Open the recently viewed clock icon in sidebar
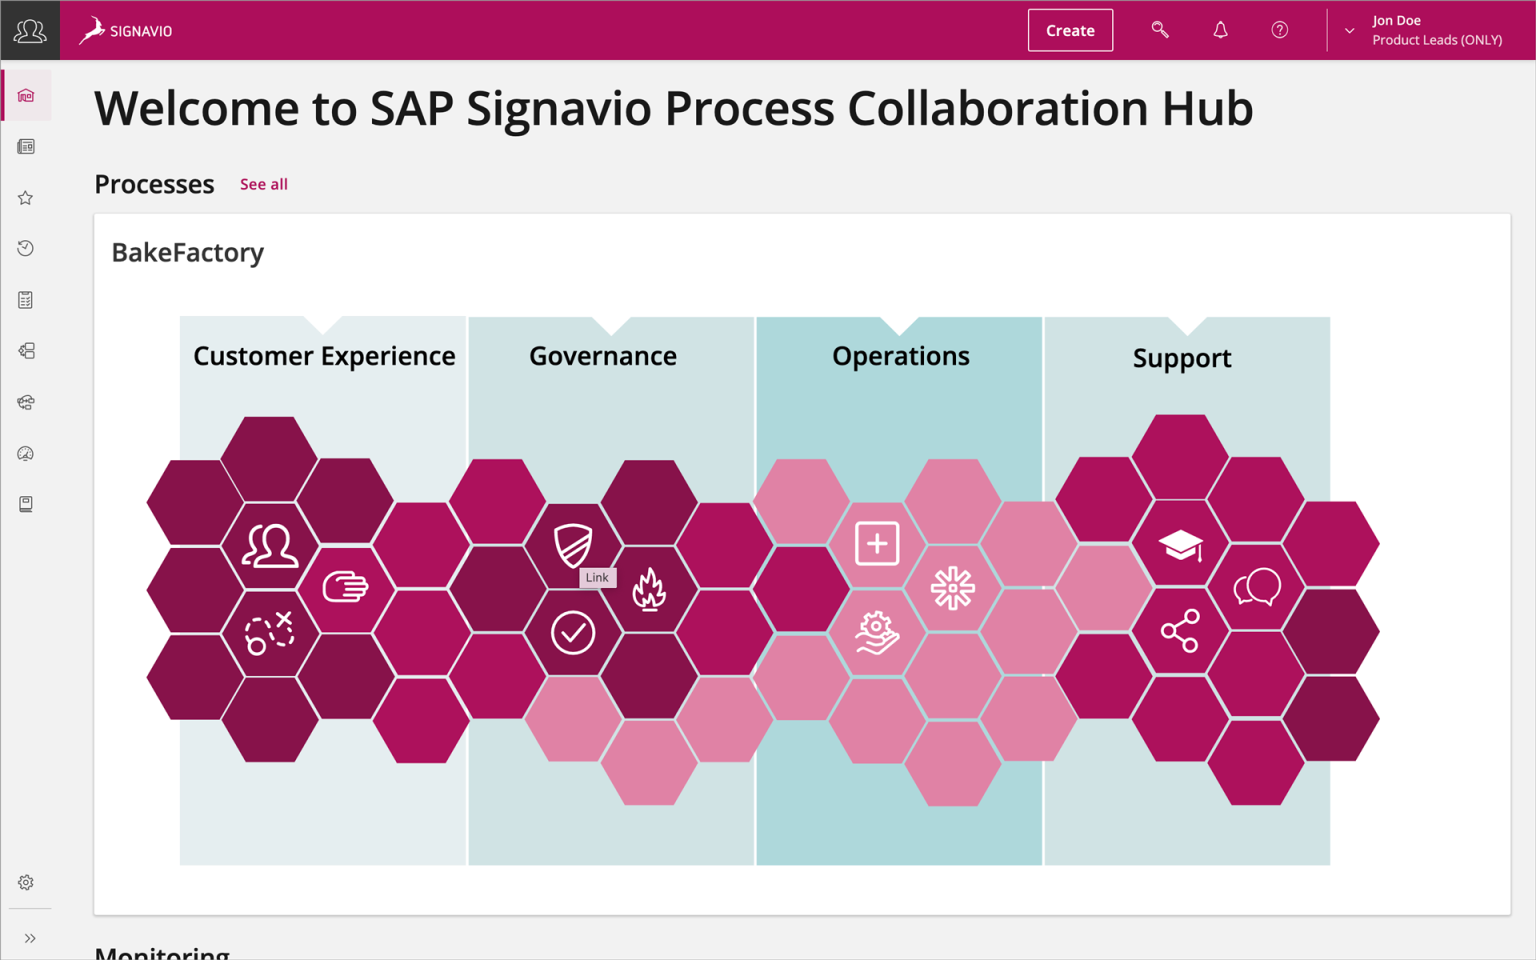 (x=25, y=248)
